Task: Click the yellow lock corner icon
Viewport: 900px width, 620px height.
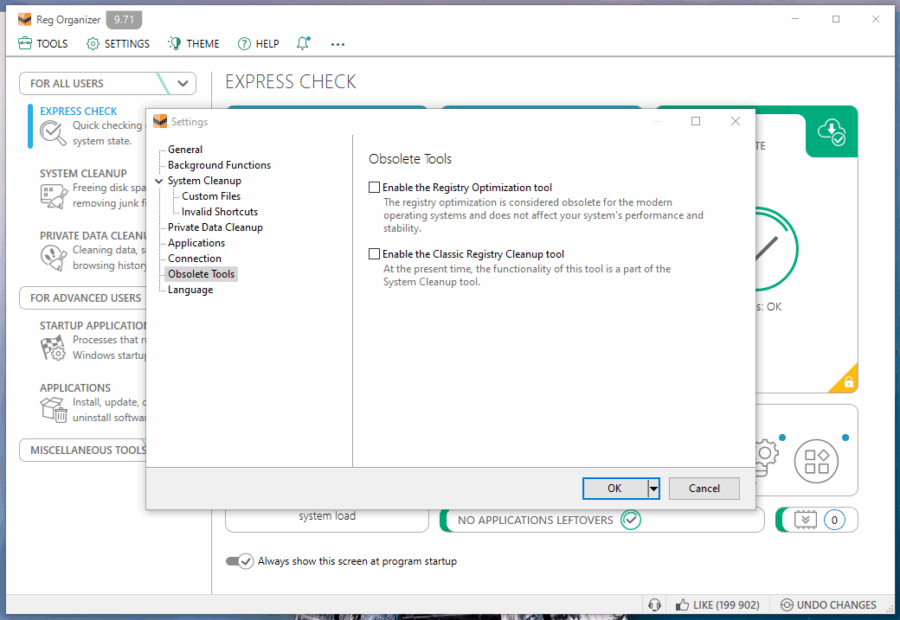Action: coord(848,381)
